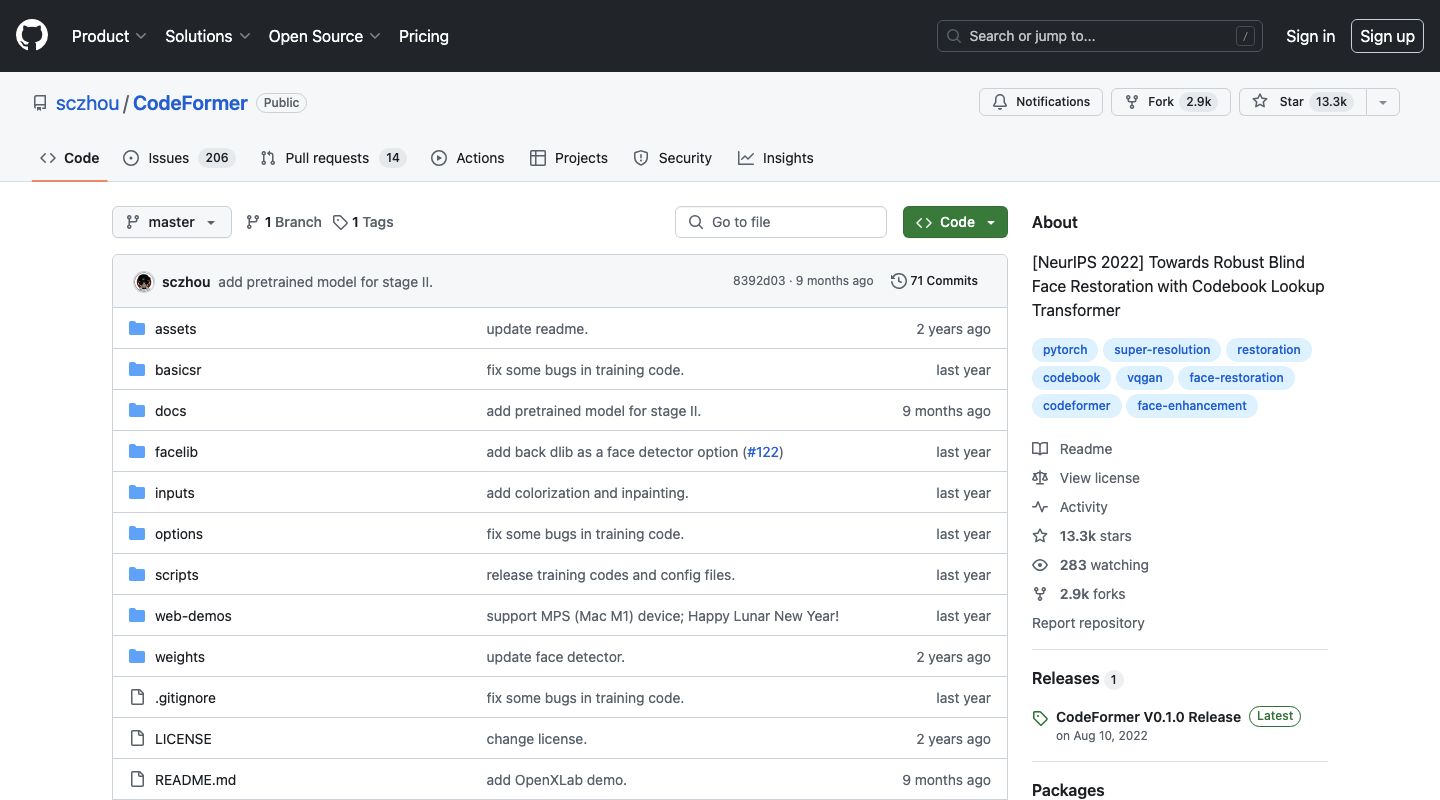This screenshot has width=1440, height=800.
Task: Open the #122 issue link
Action: point(763,452)
